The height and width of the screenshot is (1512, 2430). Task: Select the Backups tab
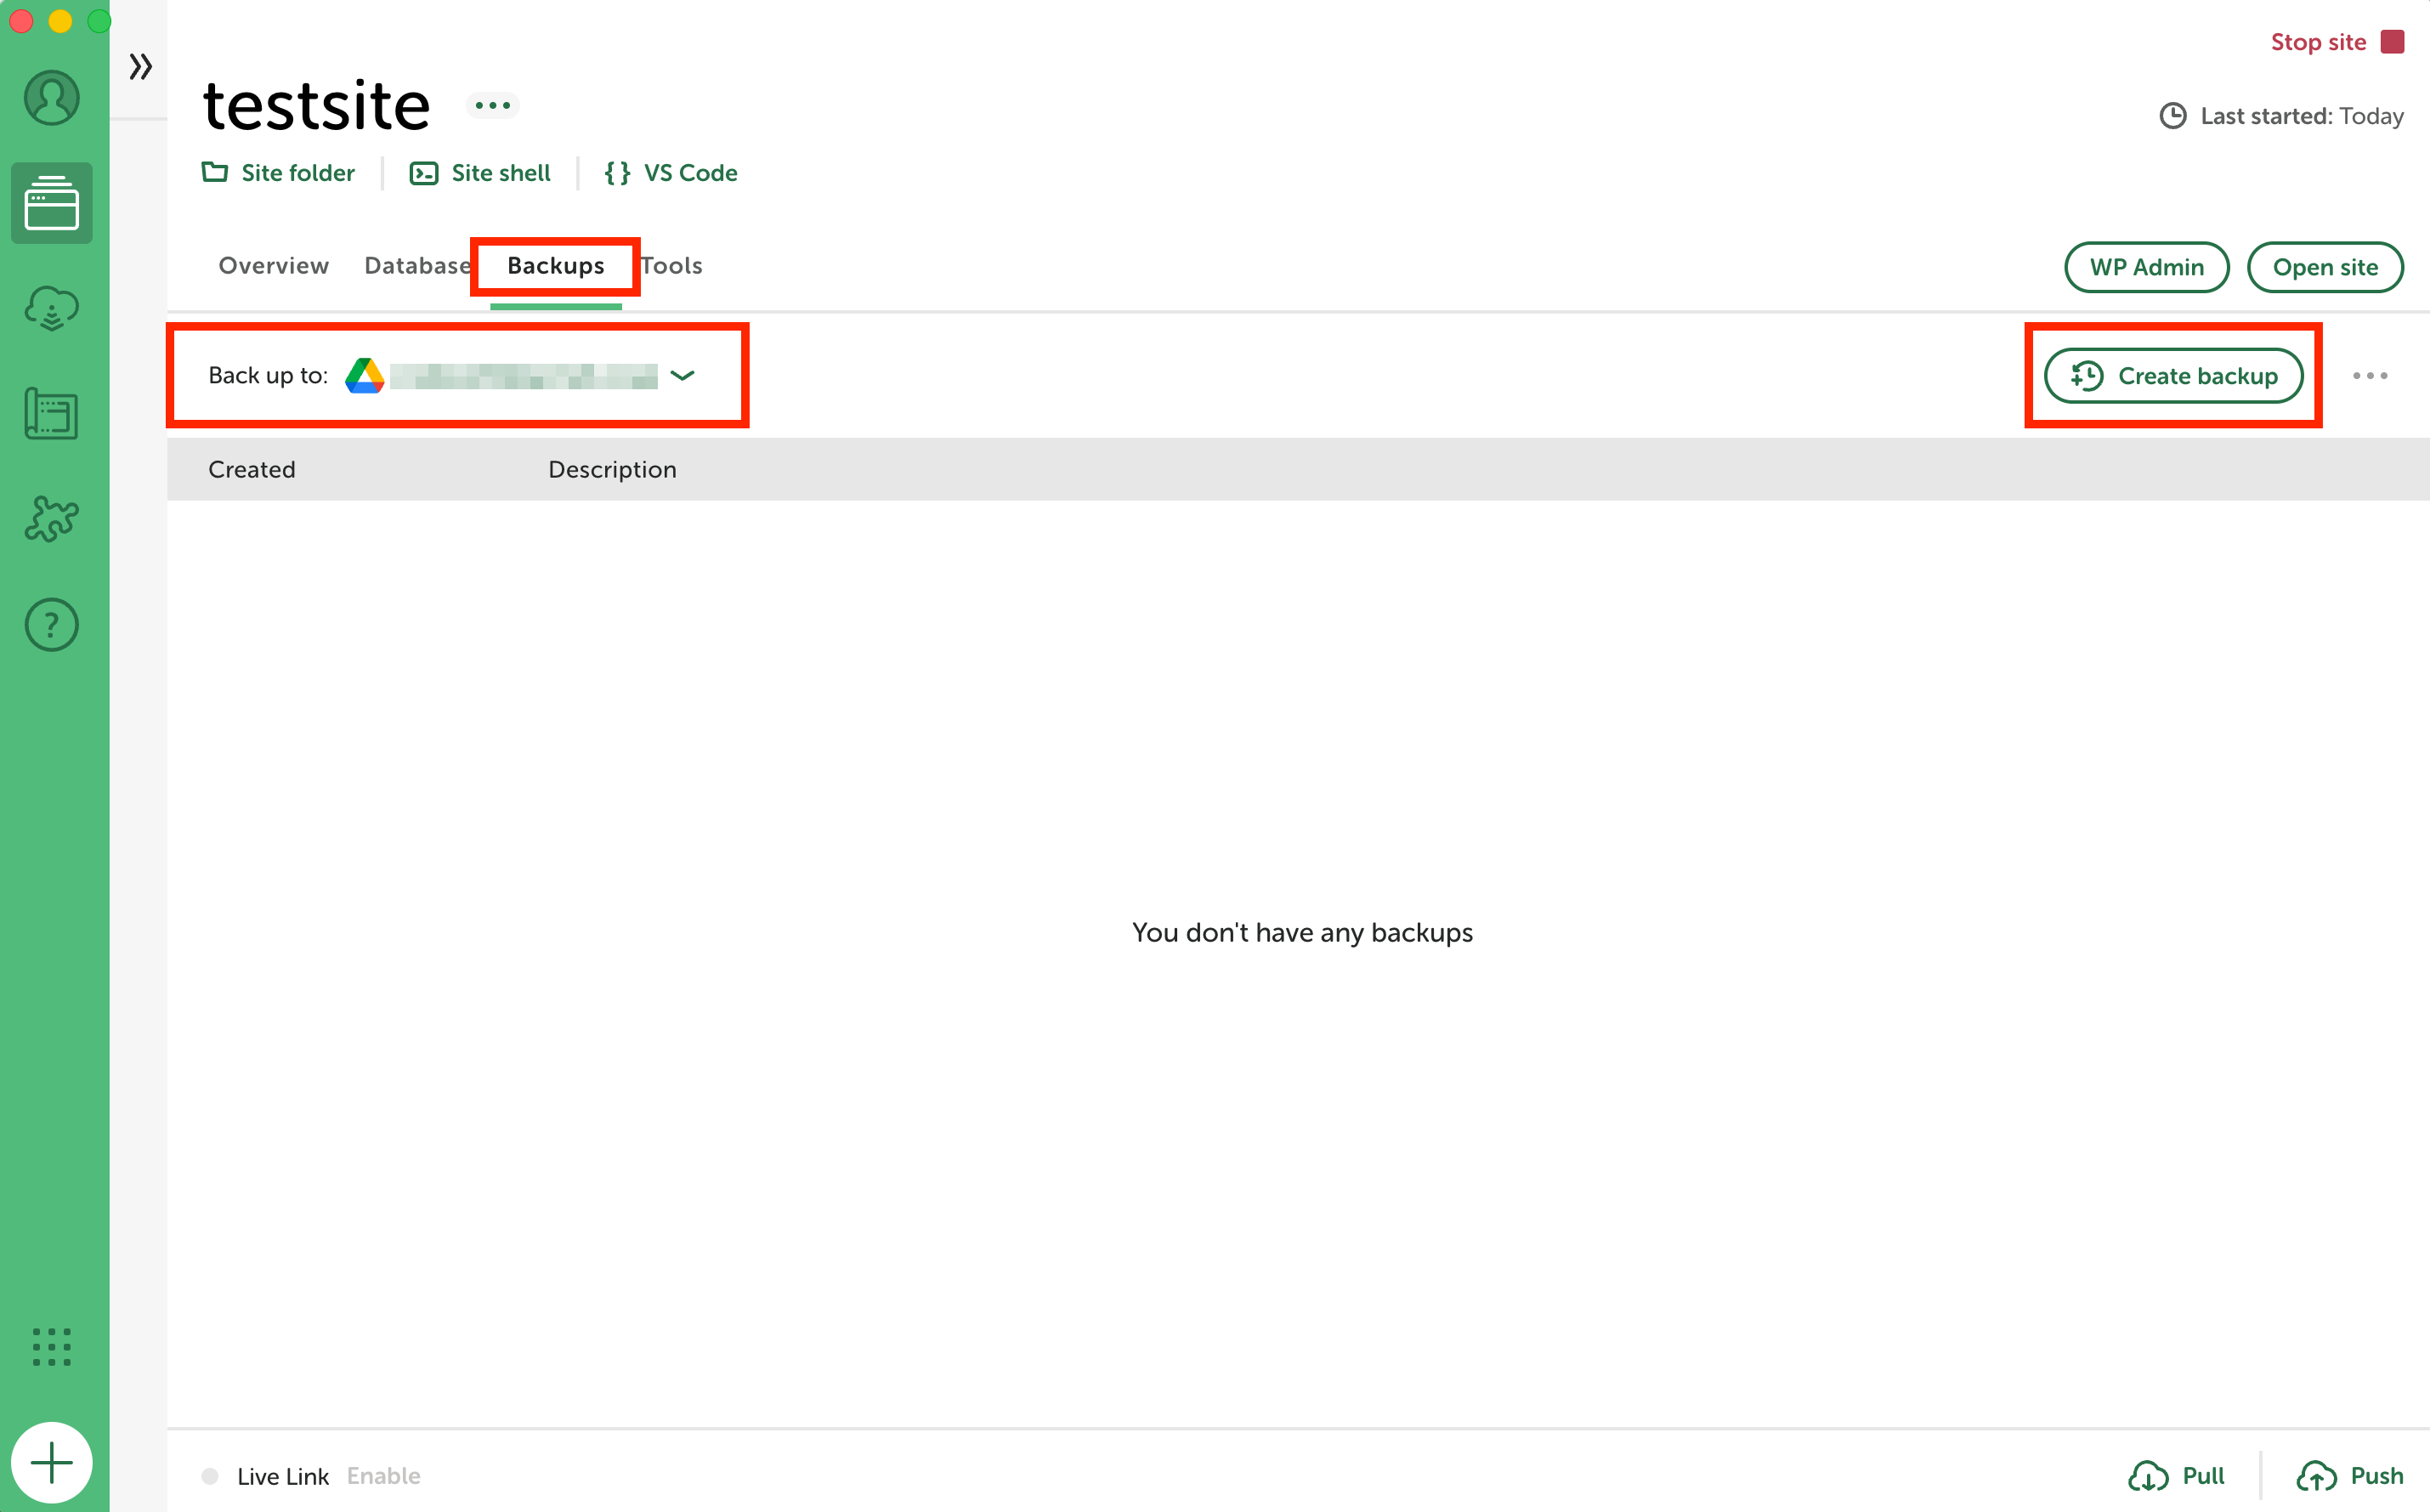tap(556, 265)
